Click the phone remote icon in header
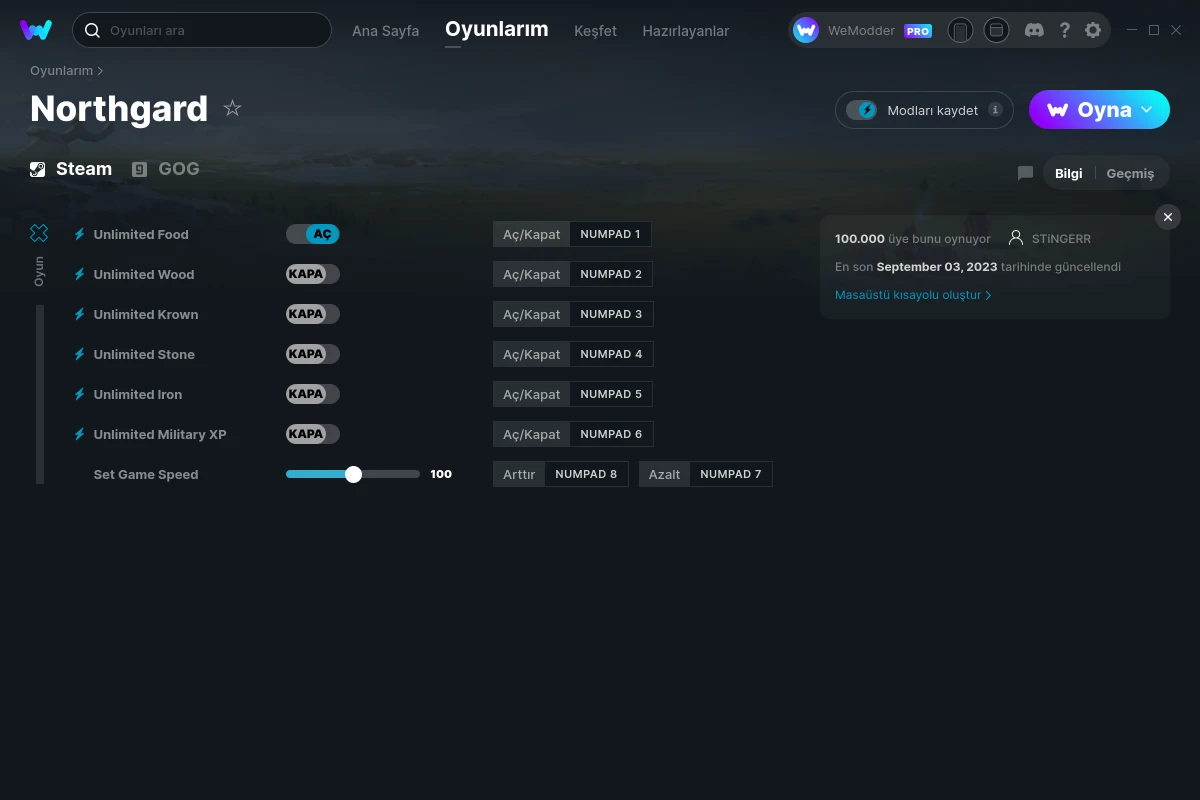 pyautogui.click(x=960, y=30)
